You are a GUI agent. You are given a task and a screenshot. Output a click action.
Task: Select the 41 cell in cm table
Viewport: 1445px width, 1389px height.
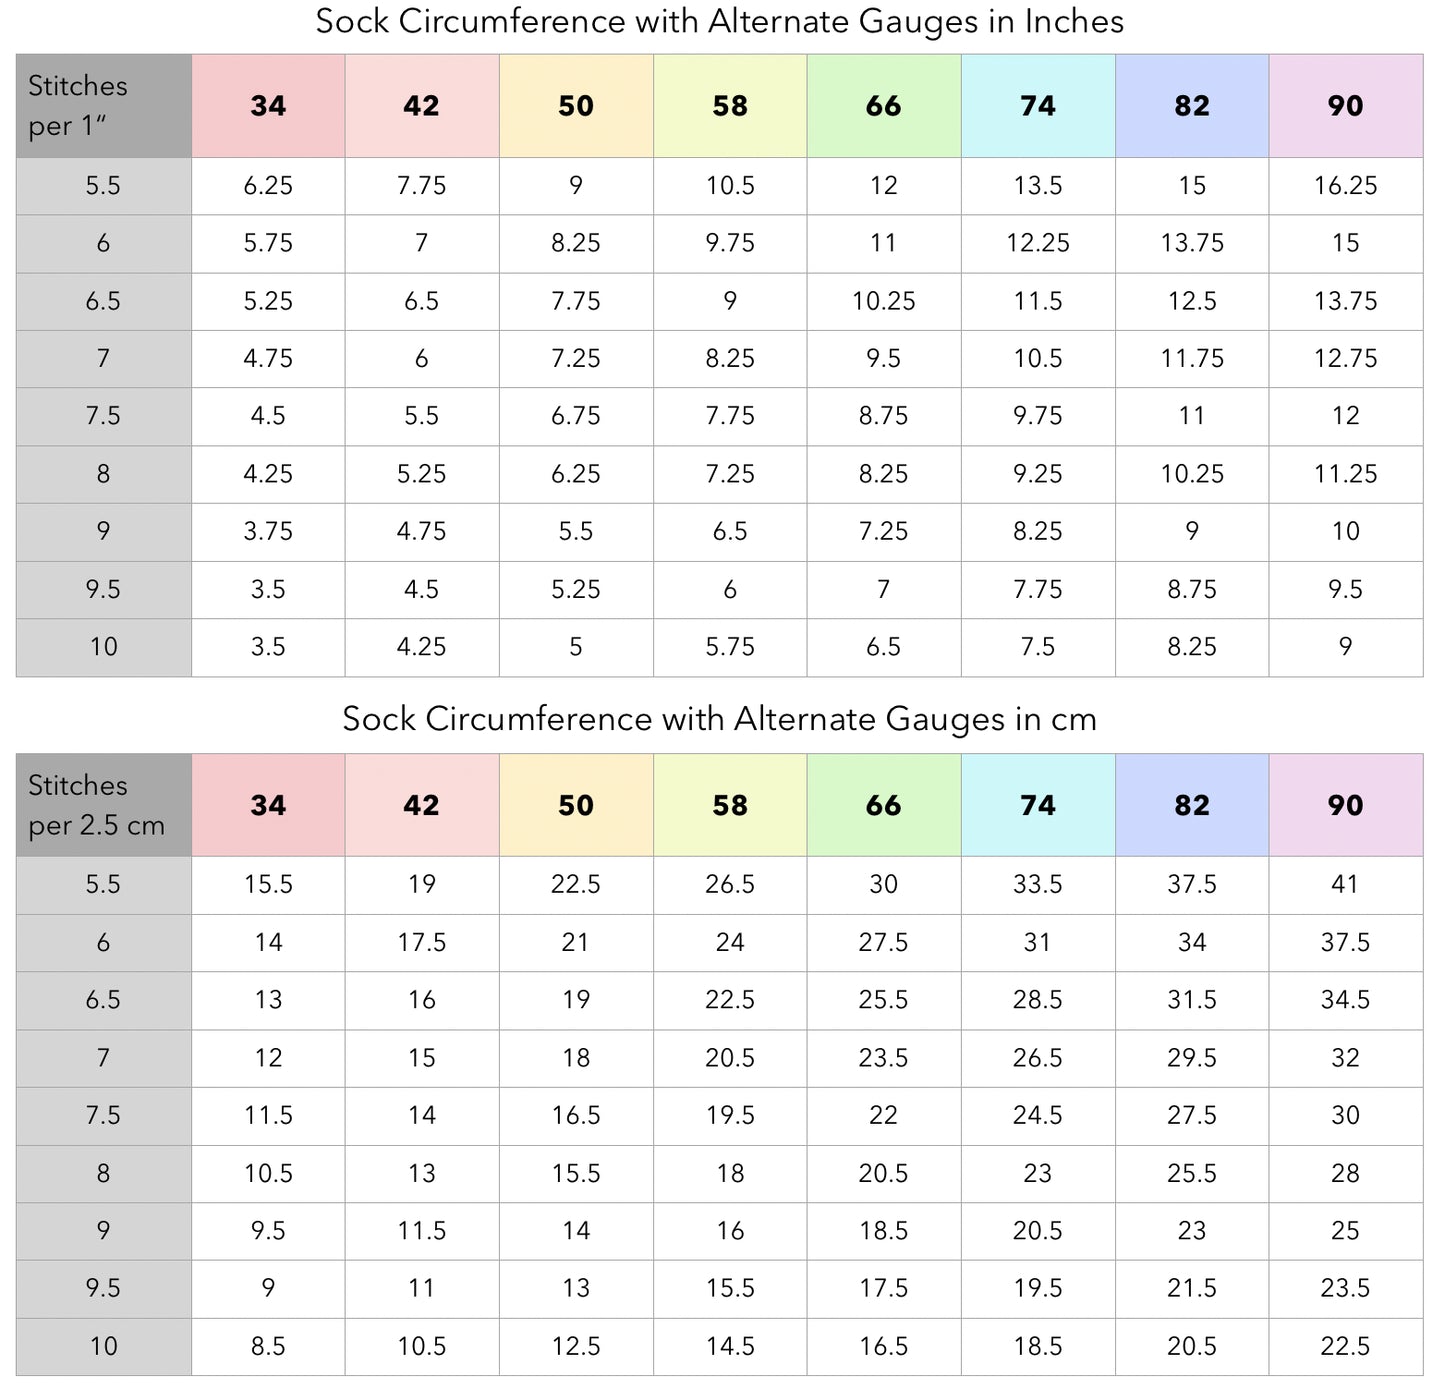tap(1346, 885)
